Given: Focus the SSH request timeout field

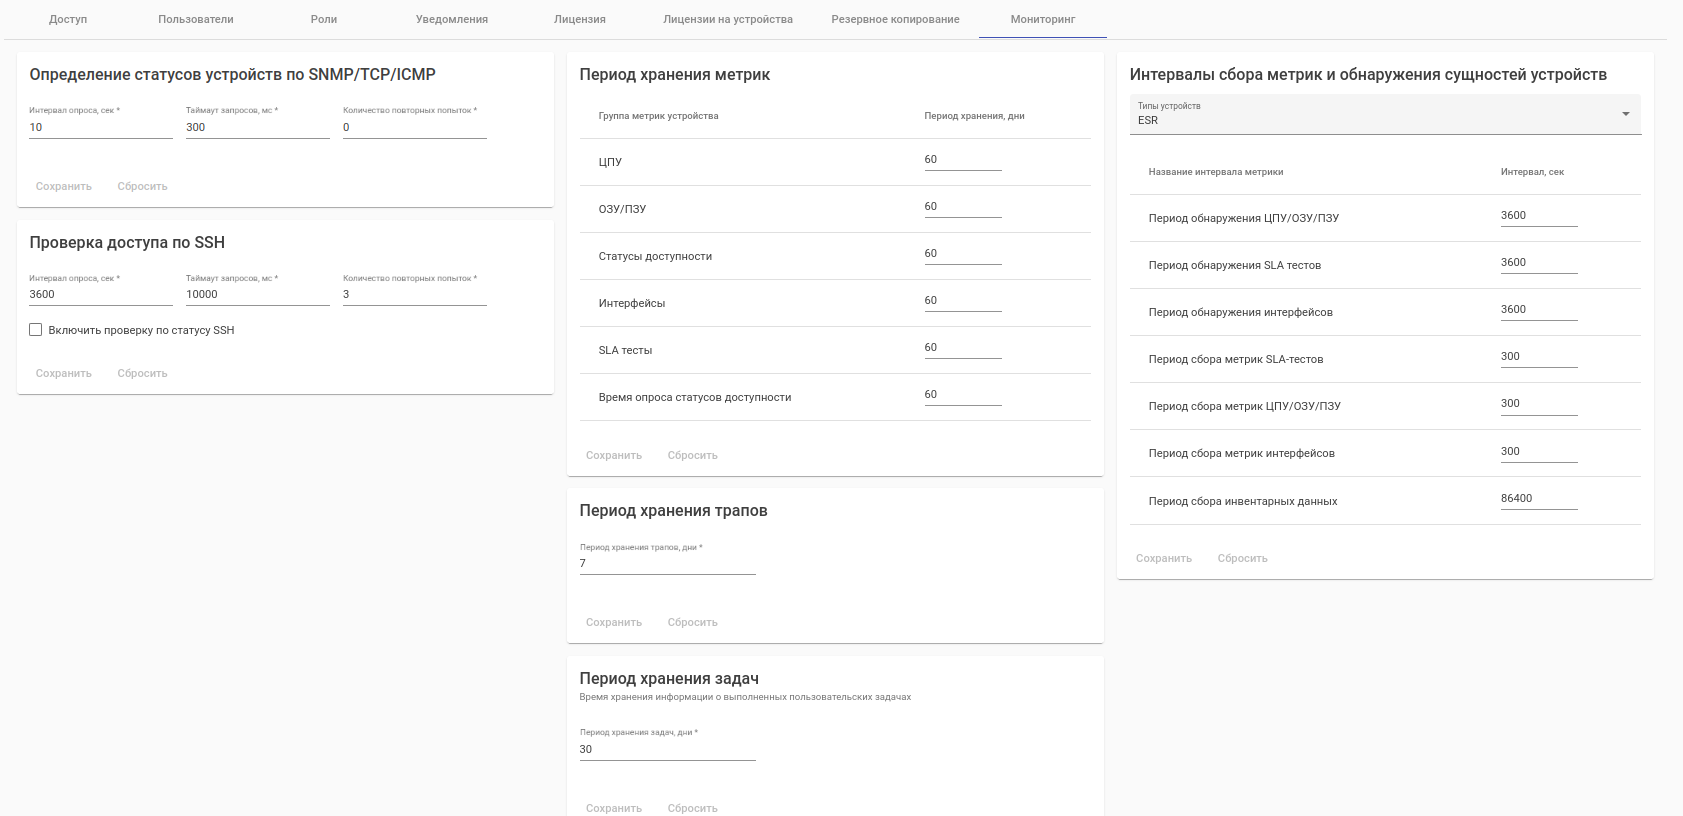Looking at the screenshot, I should 257,294.
